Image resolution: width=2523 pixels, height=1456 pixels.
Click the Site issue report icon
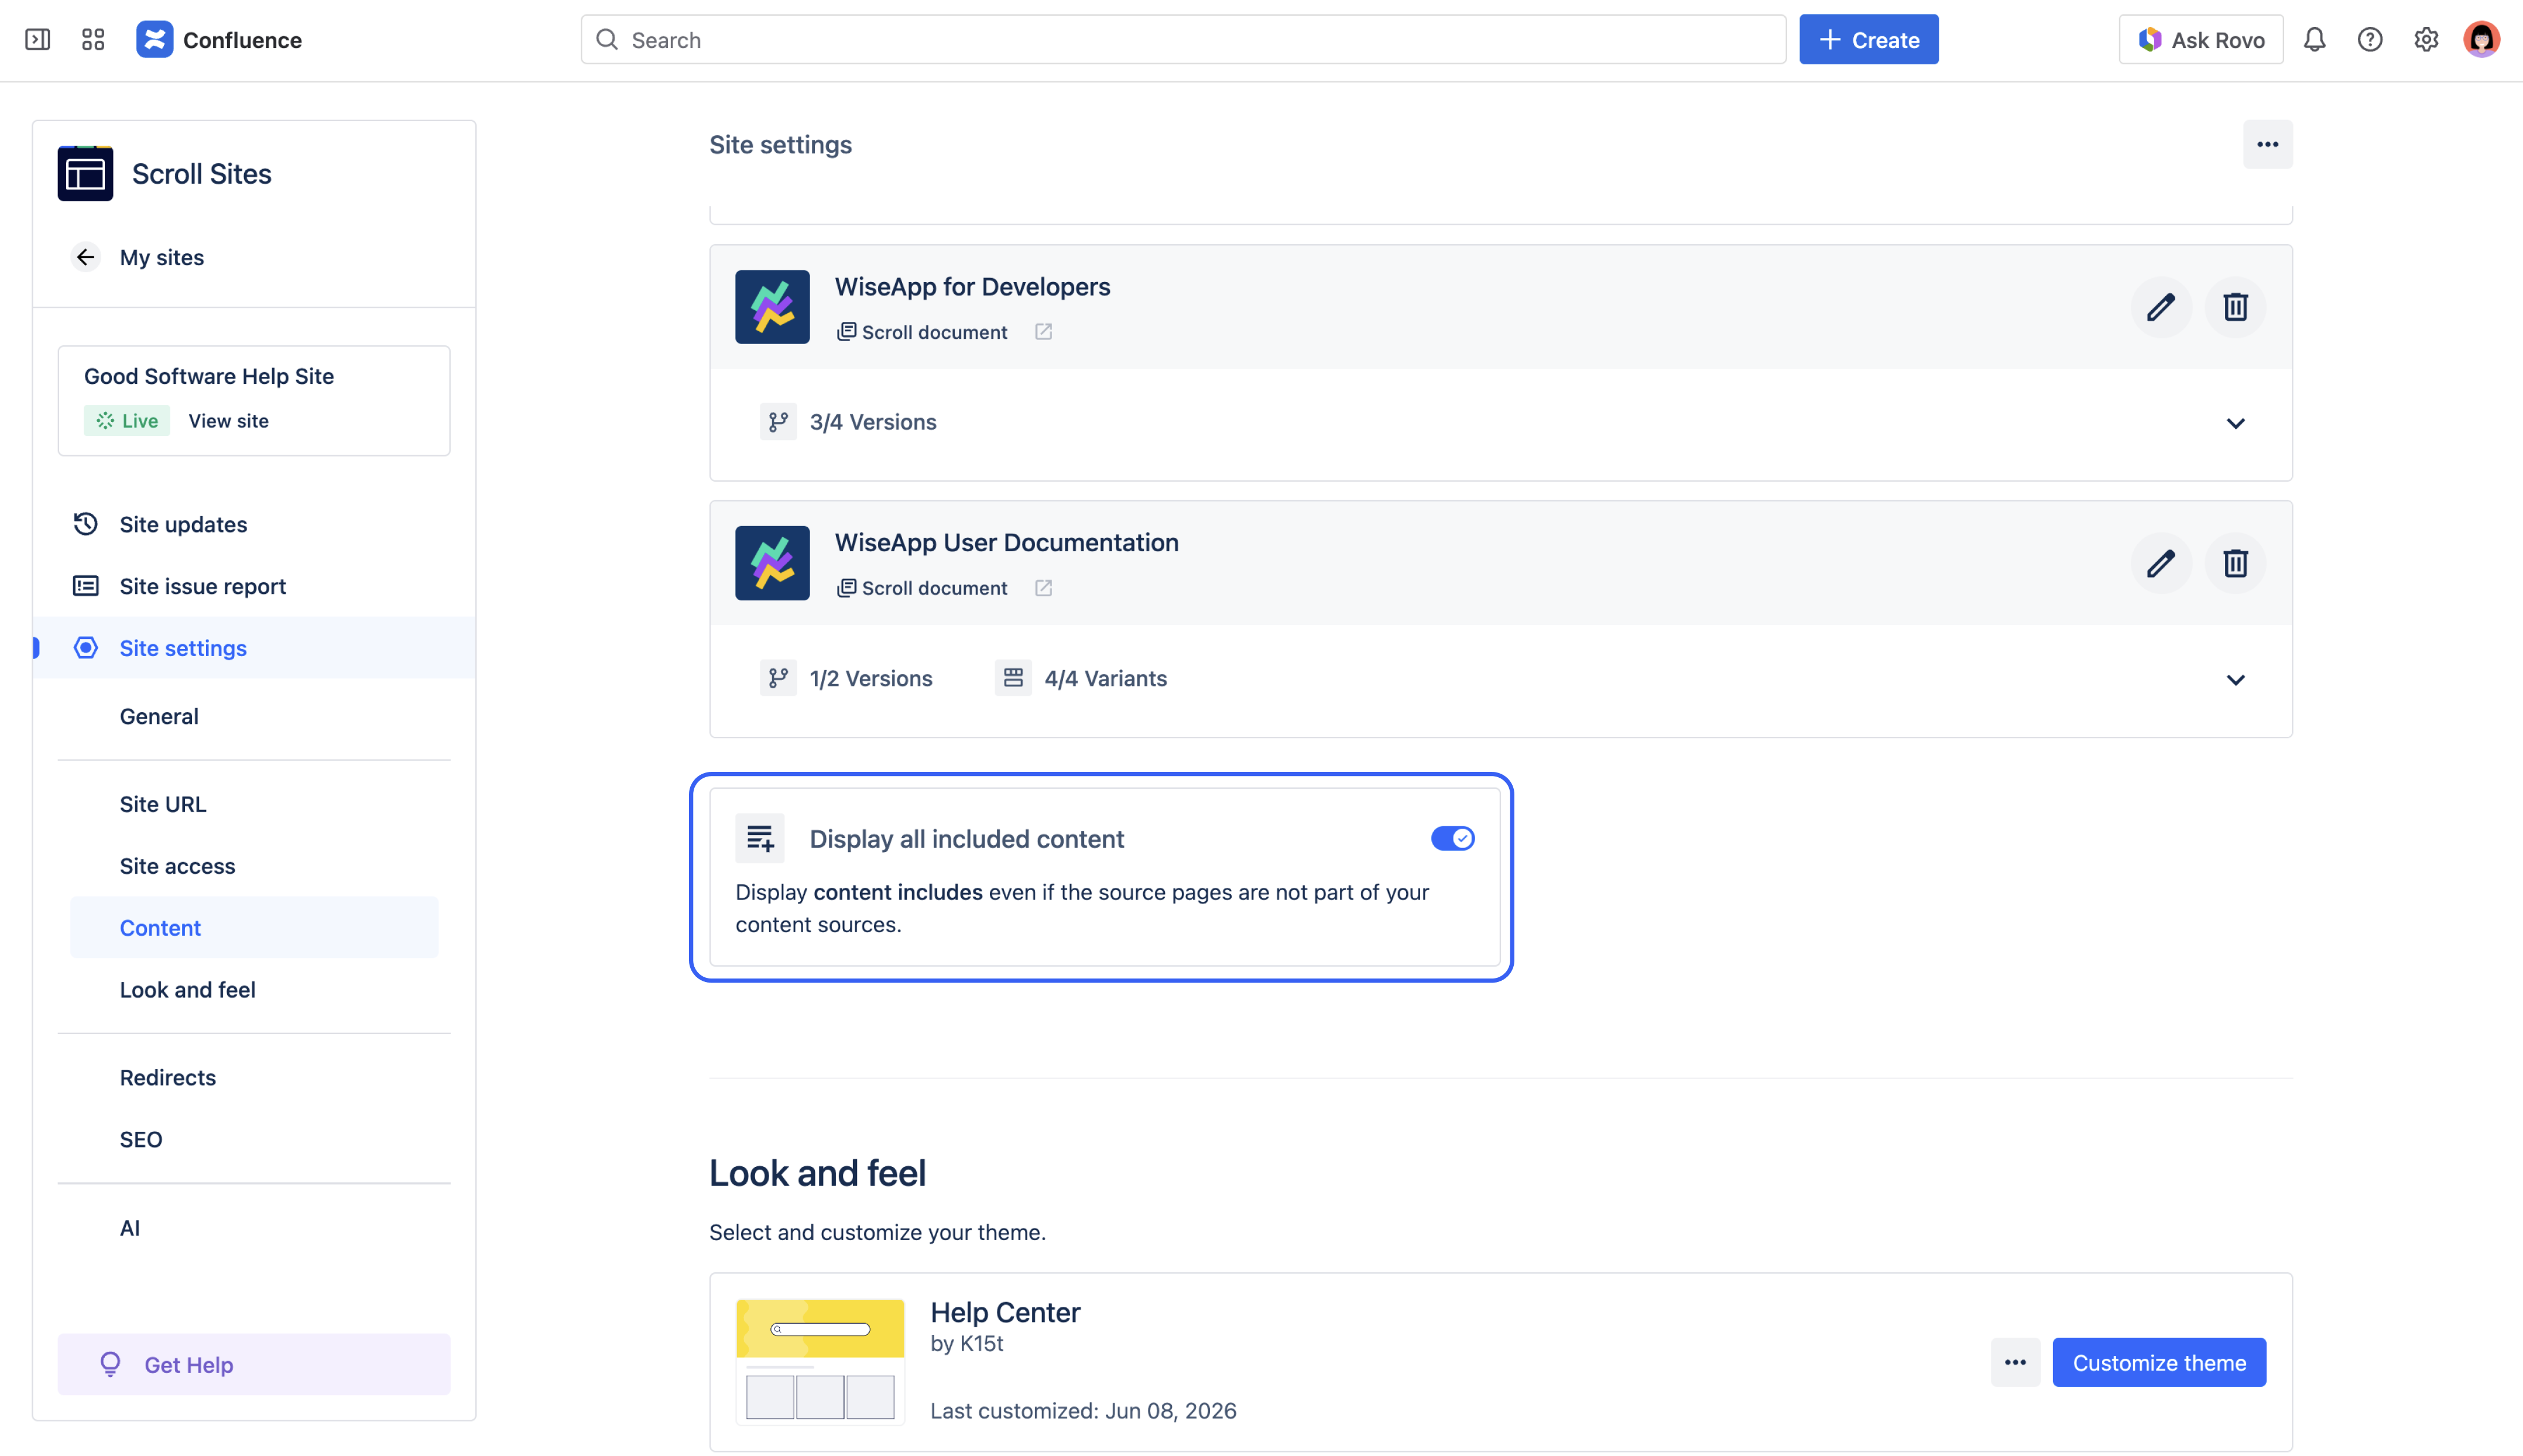click(x=86, y=586)
